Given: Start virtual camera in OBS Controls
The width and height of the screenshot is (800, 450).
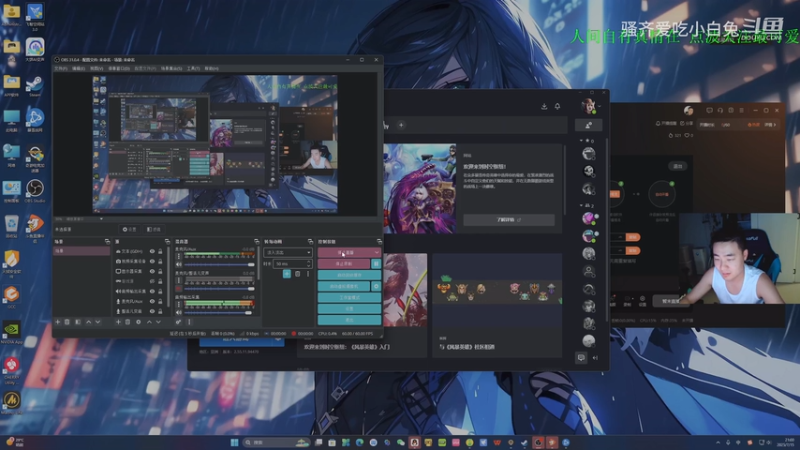Looking at the screenshot, I should [344, 286].
